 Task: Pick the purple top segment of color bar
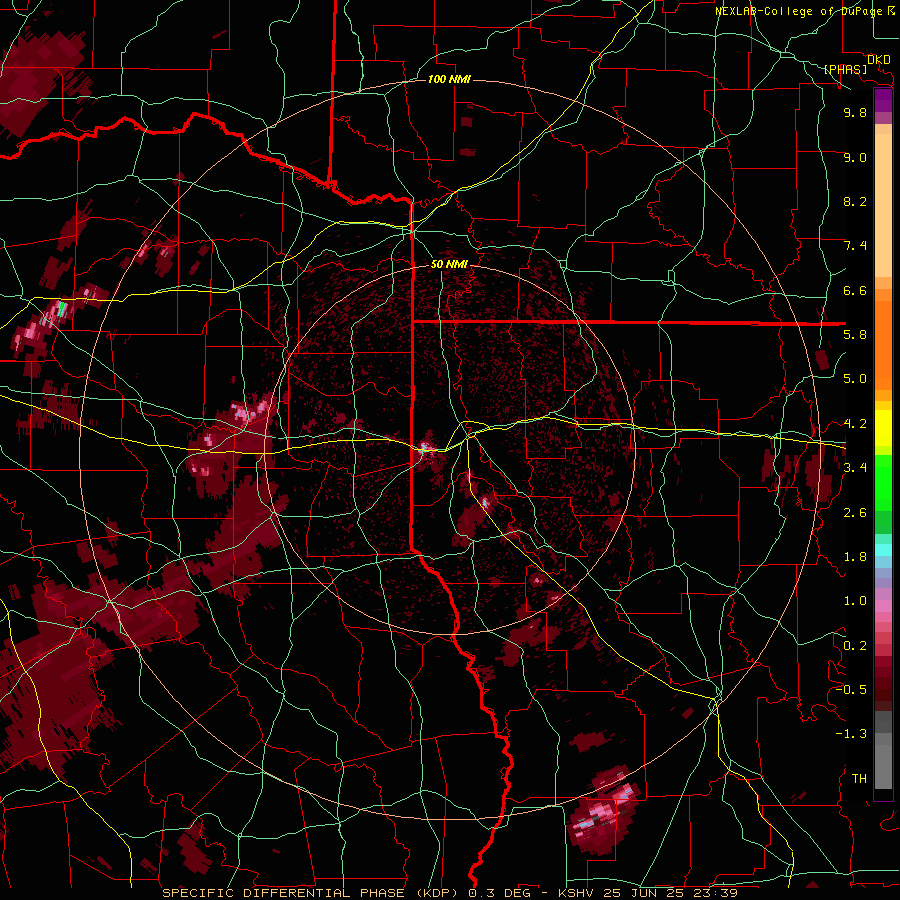(x=883, y=100)
